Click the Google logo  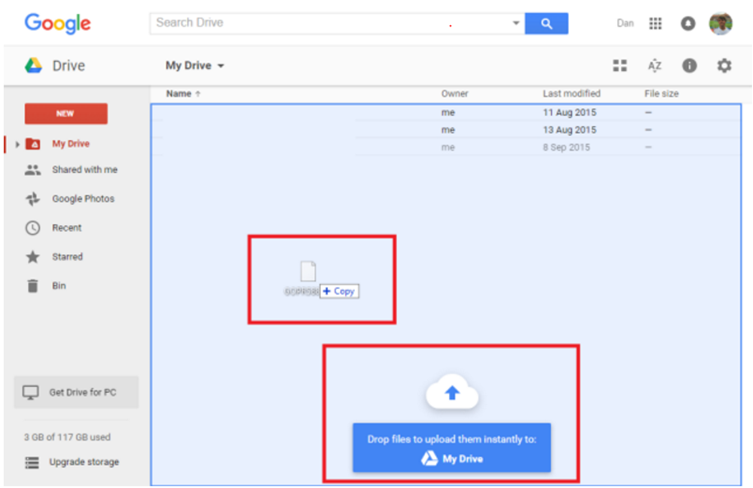click(58, 24)
